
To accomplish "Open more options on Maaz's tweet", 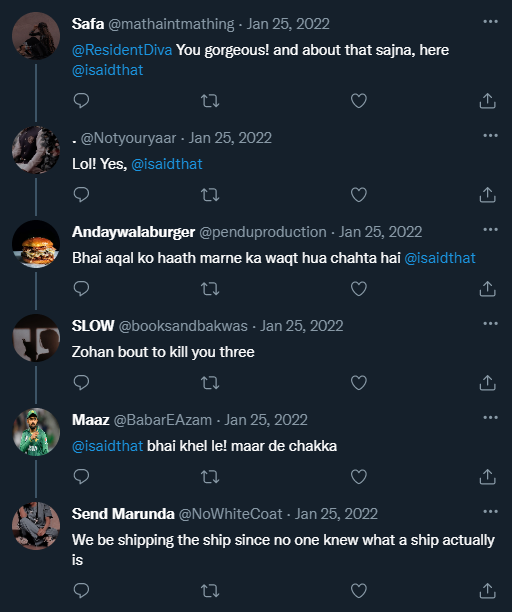I will click(491, 417).
